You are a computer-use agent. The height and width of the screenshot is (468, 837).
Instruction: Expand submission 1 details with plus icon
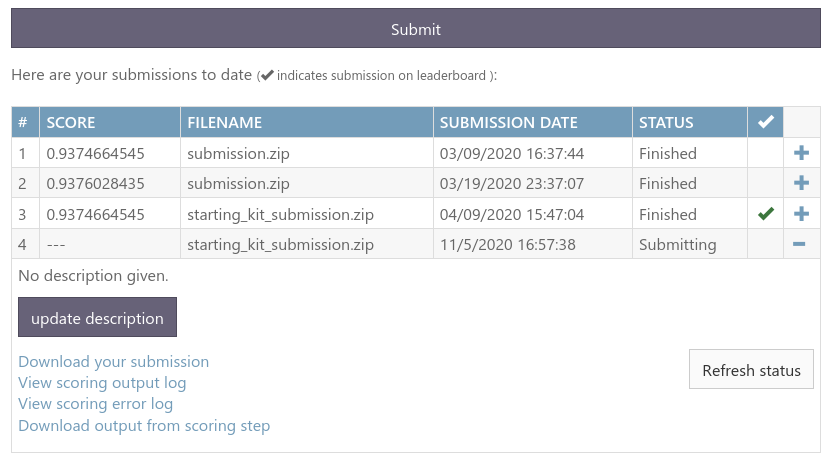pos(801,154)
